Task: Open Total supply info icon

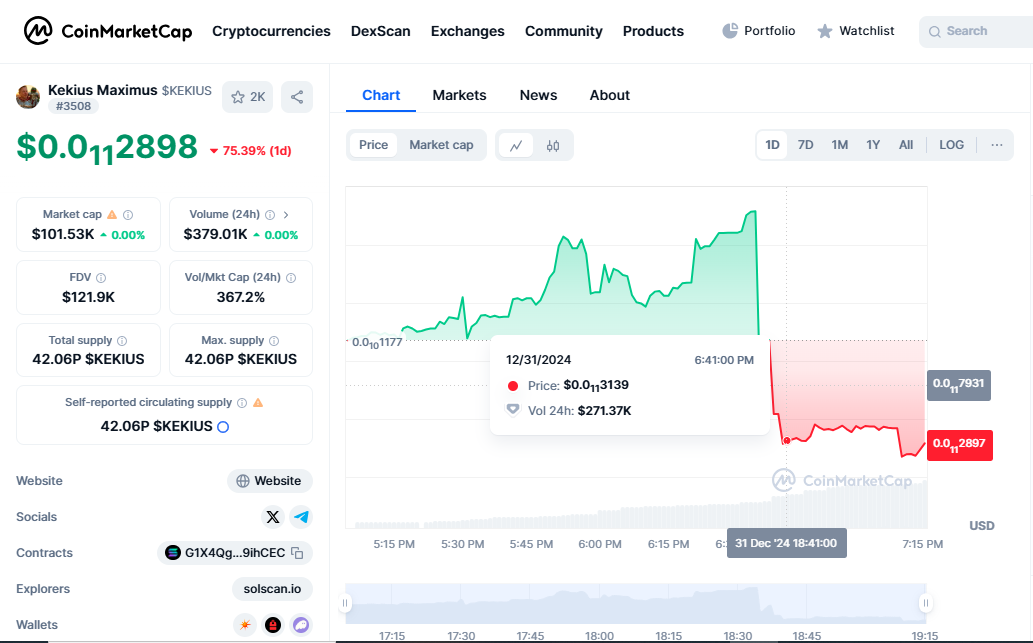Action: 122,341
